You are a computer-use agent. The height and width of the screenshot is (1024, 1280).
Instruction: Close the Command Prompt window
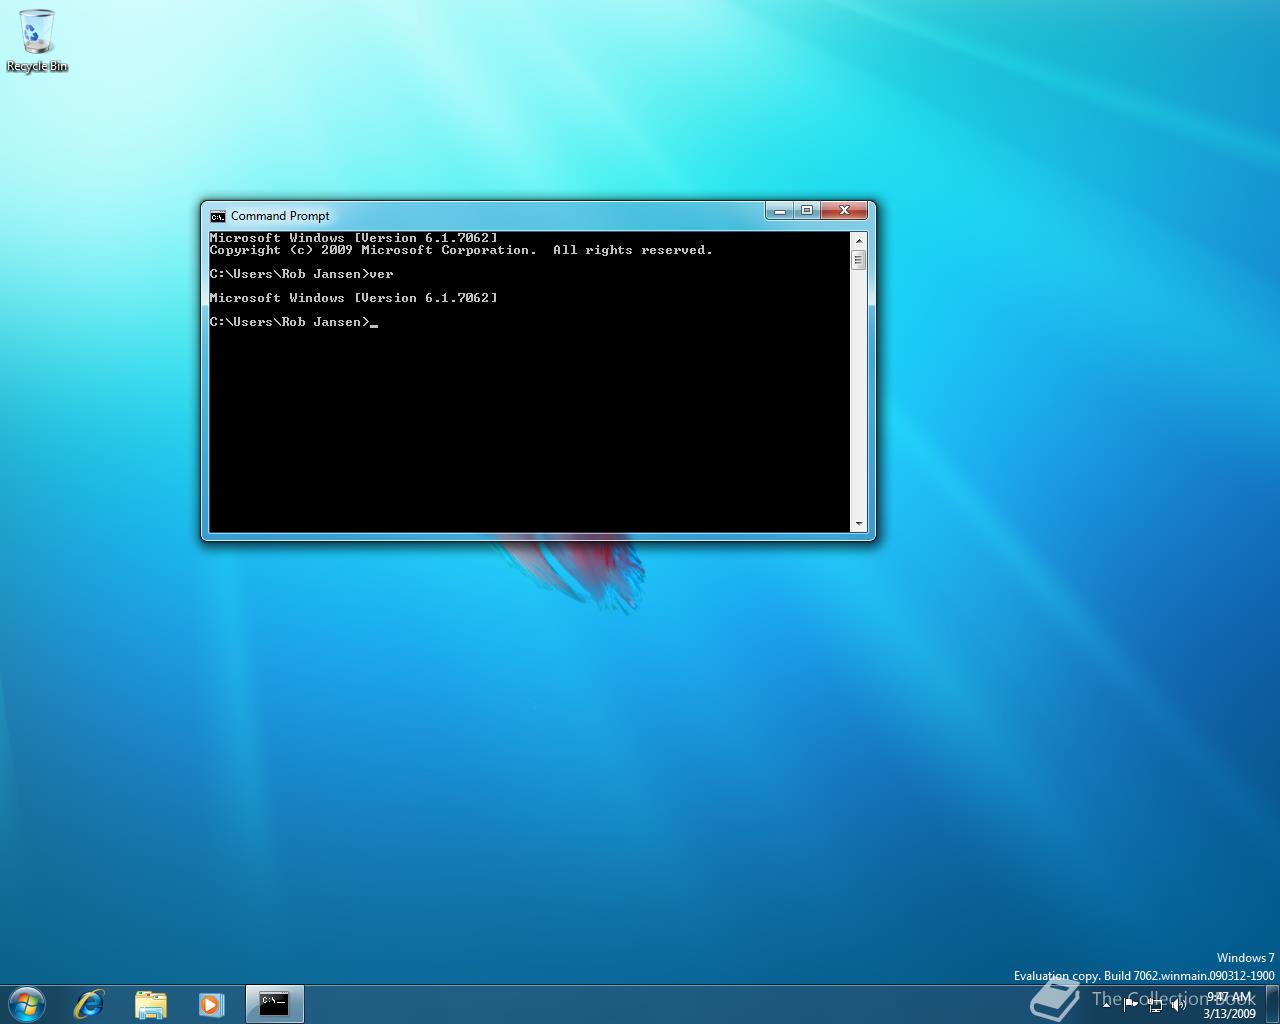tap(844, 211)
